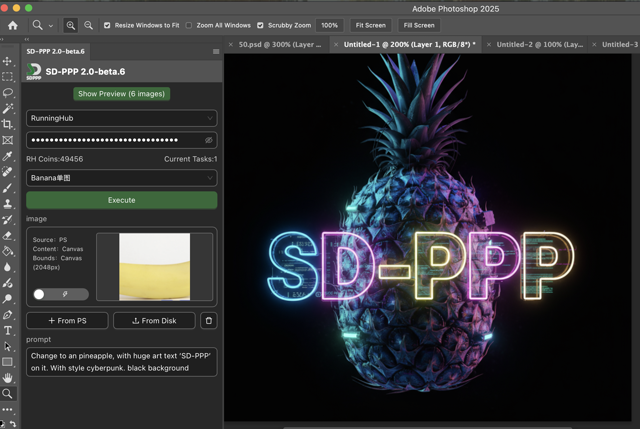This screenshot has width=640, height=429.
Task: Select the Pen tool
Action: tap(7, 315)
